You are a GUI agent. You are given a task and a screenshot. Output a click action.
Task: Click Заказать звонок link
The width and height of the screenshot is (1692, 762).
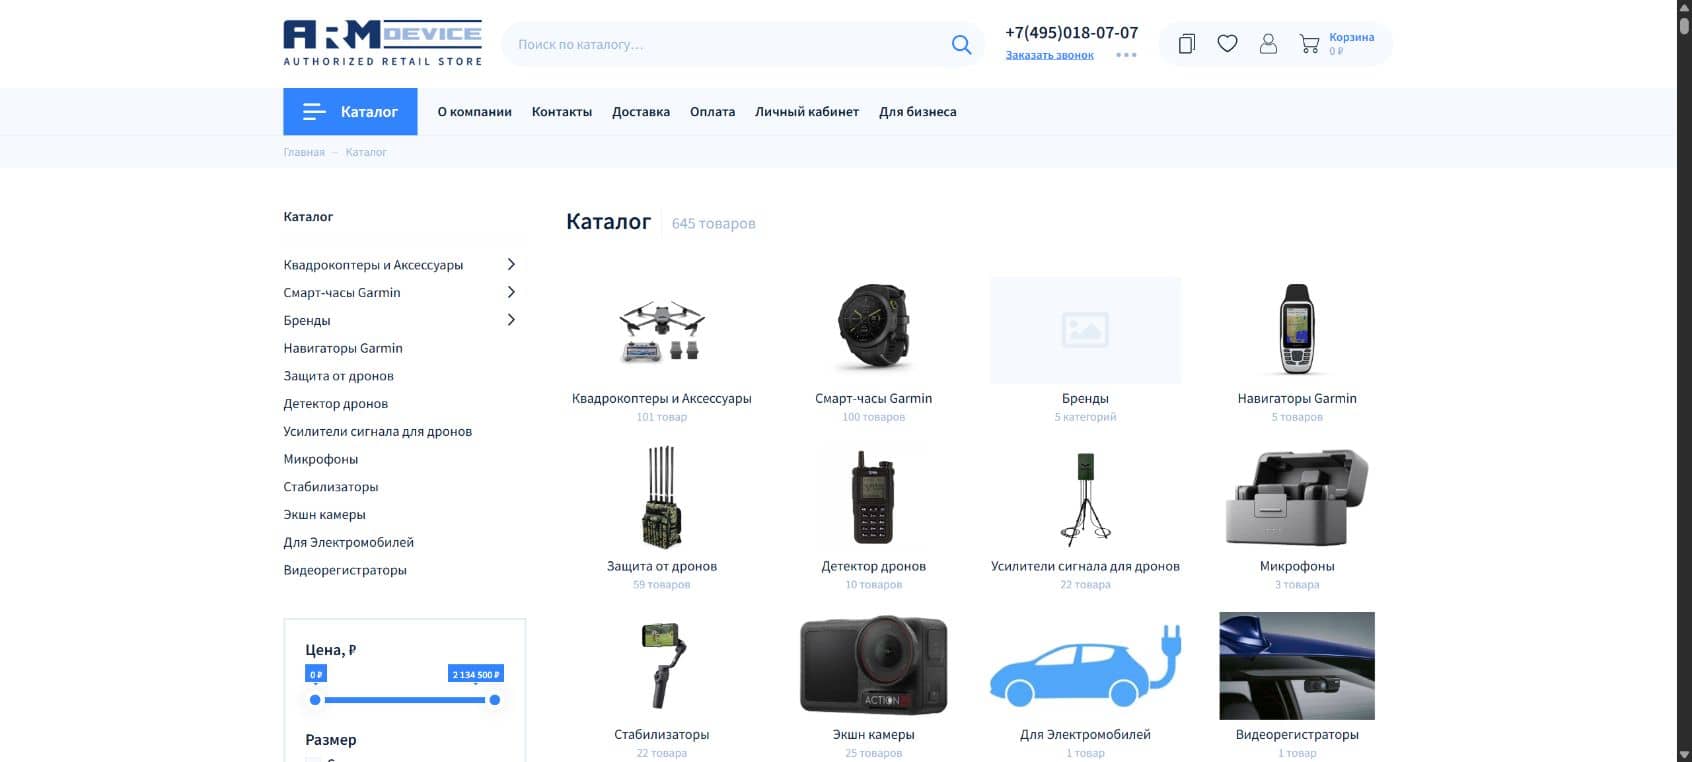pyautogui.click(x=1049, y=55)
